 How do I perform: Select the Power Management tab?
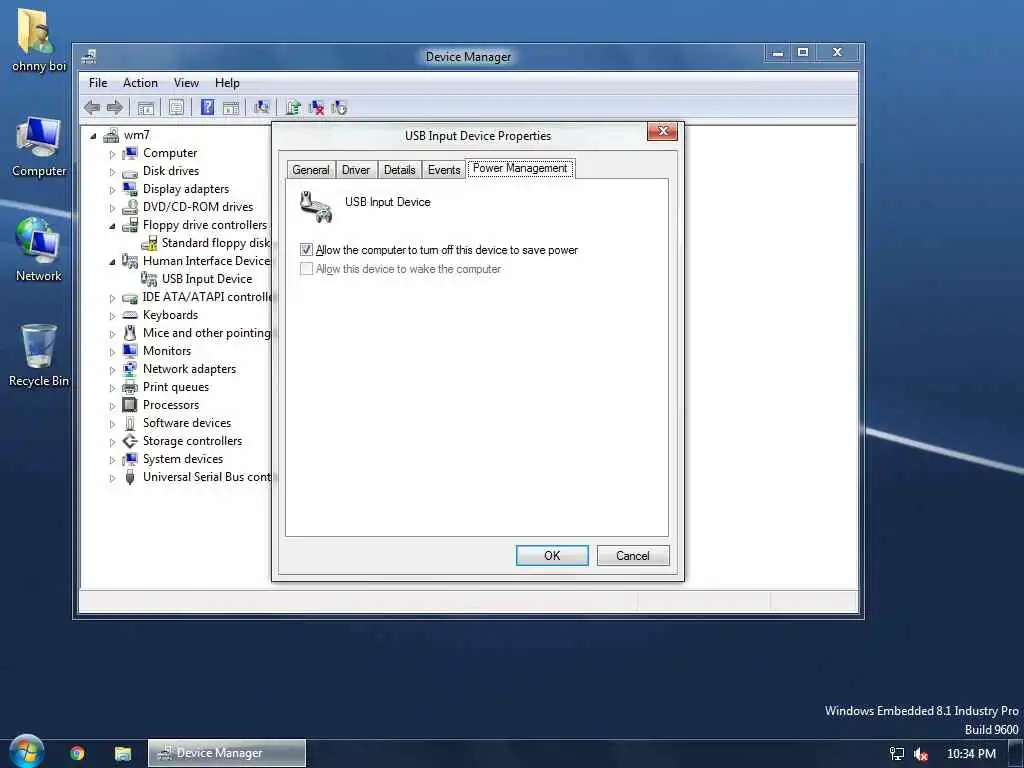pos(520,168)
